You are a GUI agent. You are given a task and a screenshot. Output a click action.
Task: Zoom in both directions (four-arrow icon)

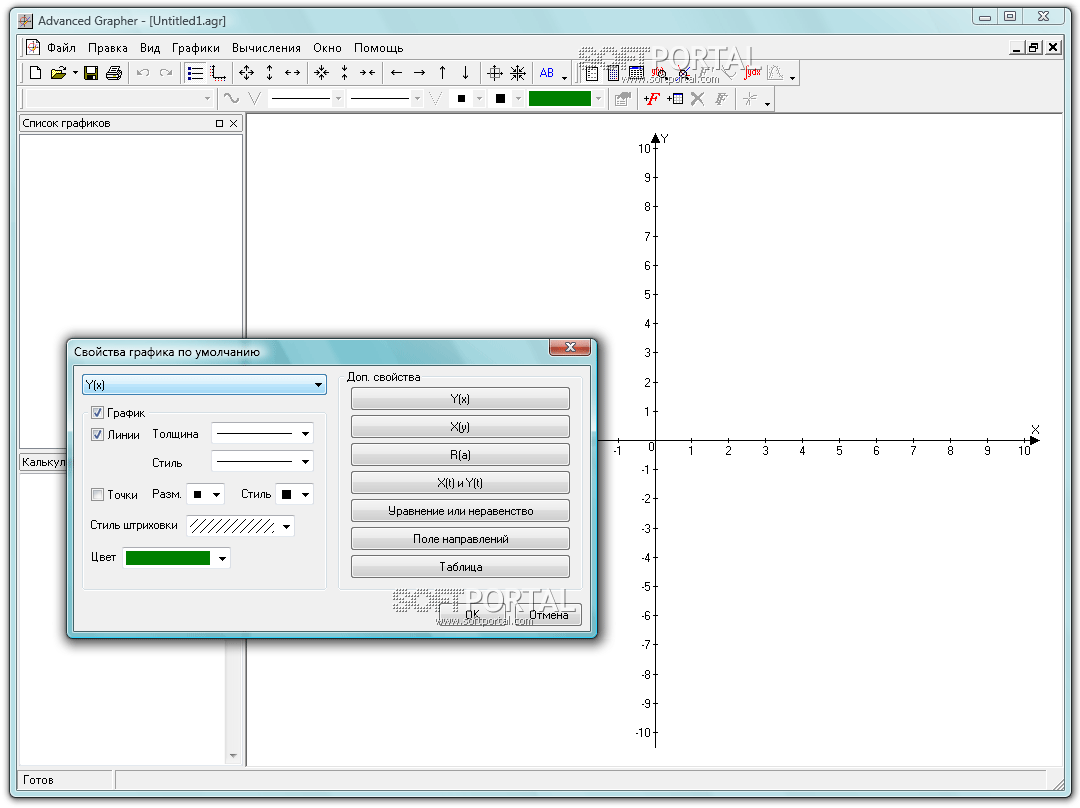point(247,72)
